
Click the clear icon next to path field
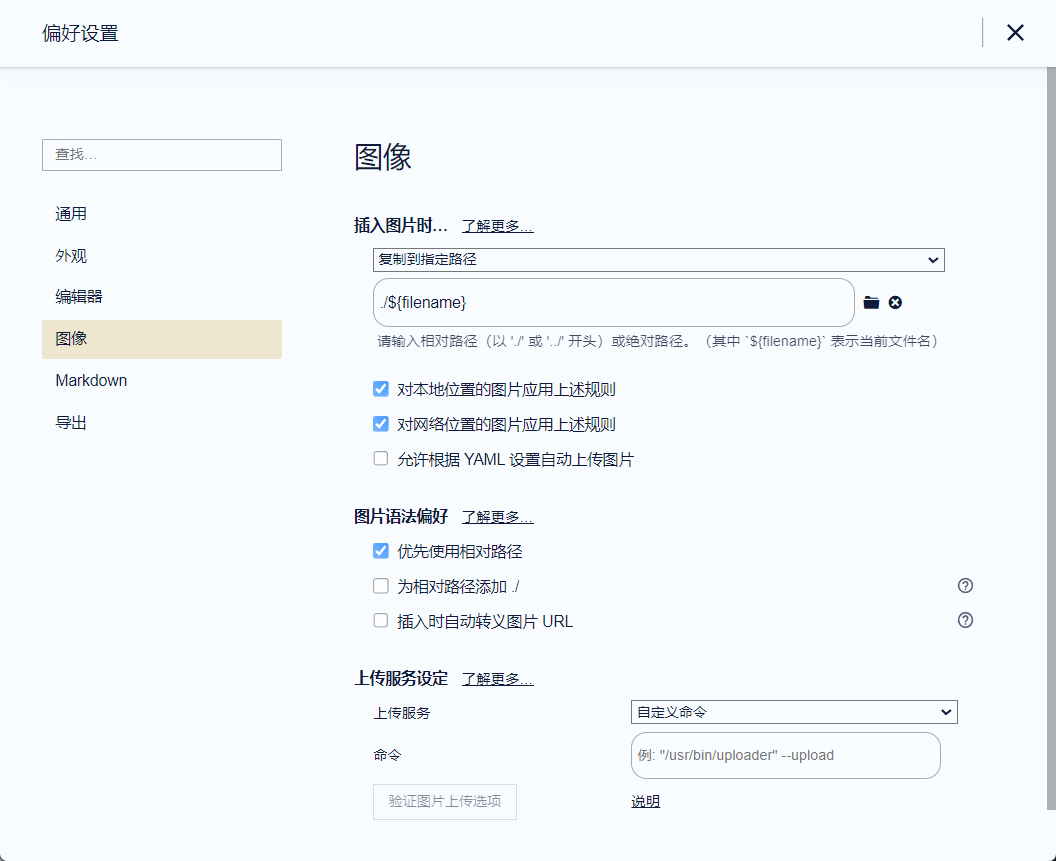895,303
